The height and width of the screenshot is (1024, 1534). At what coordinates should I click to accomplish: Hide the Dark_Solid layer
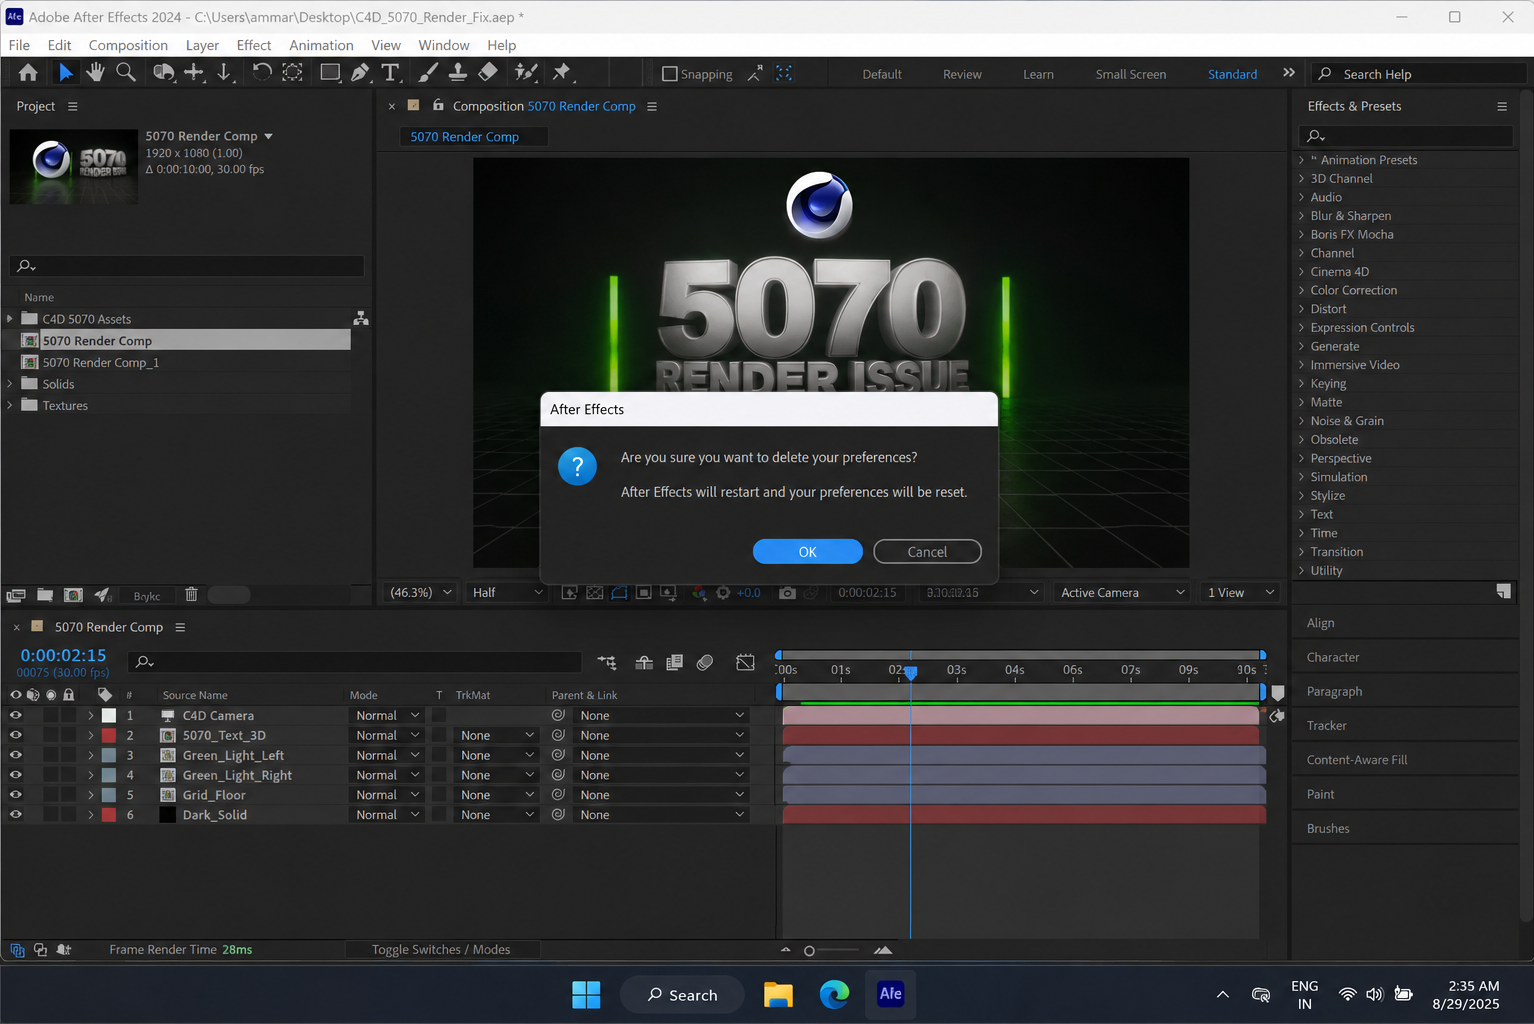(15, 815)
